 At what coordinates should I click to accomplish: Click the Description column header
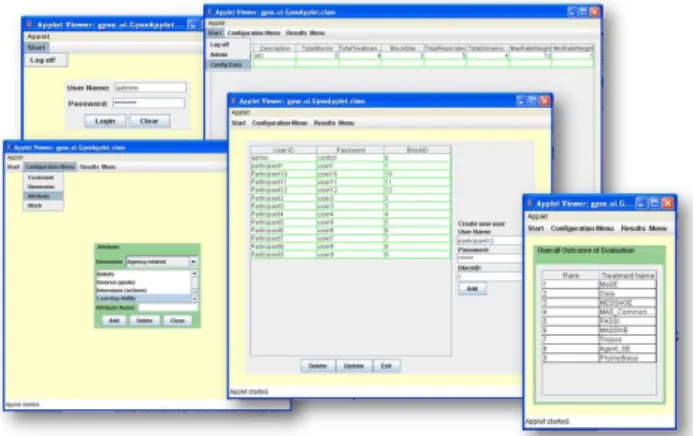click(275, 48)
